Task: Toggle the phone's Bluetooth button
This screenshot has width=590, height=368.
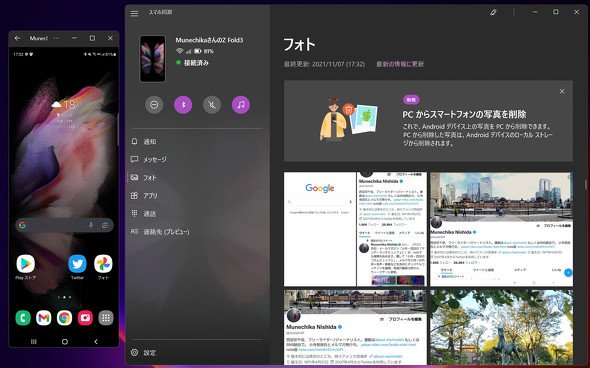Action: pos(183,105)
